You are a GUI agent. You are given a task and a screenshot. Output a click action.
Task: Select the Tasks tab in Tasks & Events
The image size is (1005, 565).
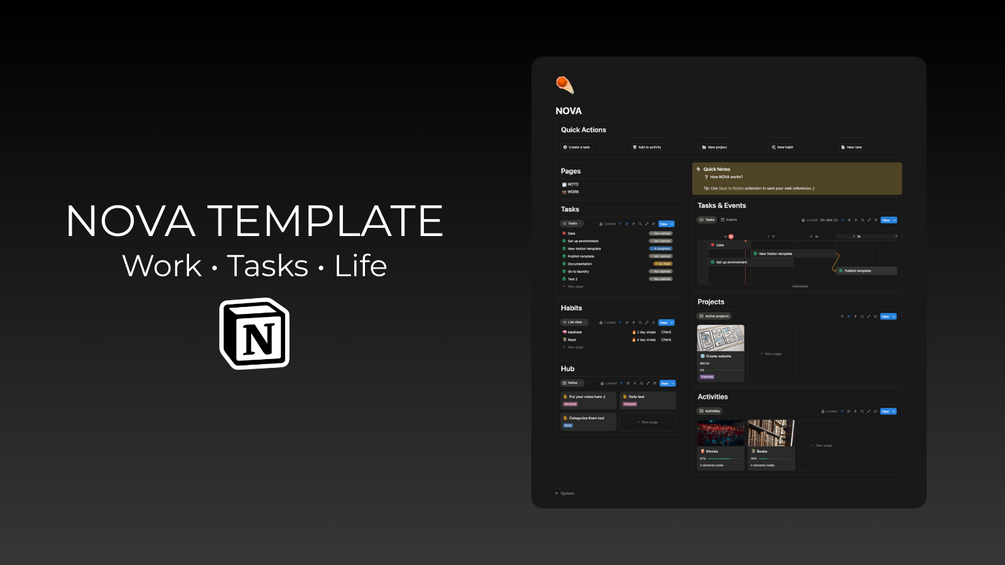pos(707,220)
